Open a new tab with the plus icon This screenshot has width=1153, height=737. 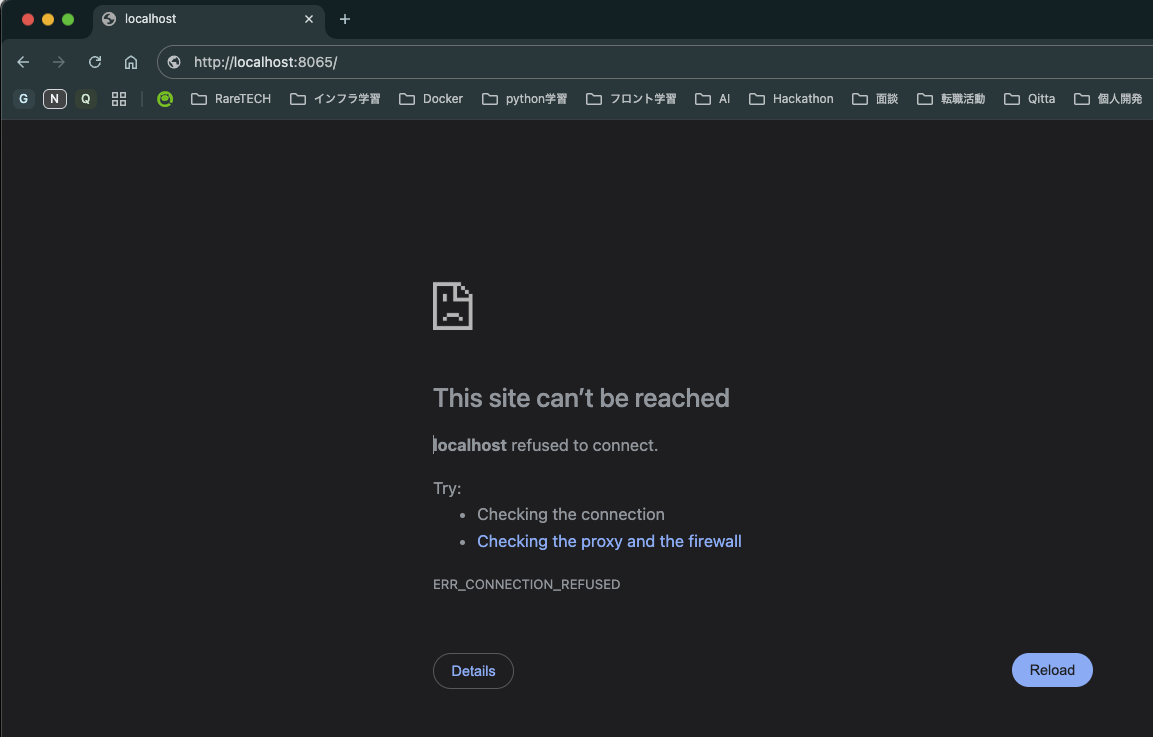pos(344,19)
